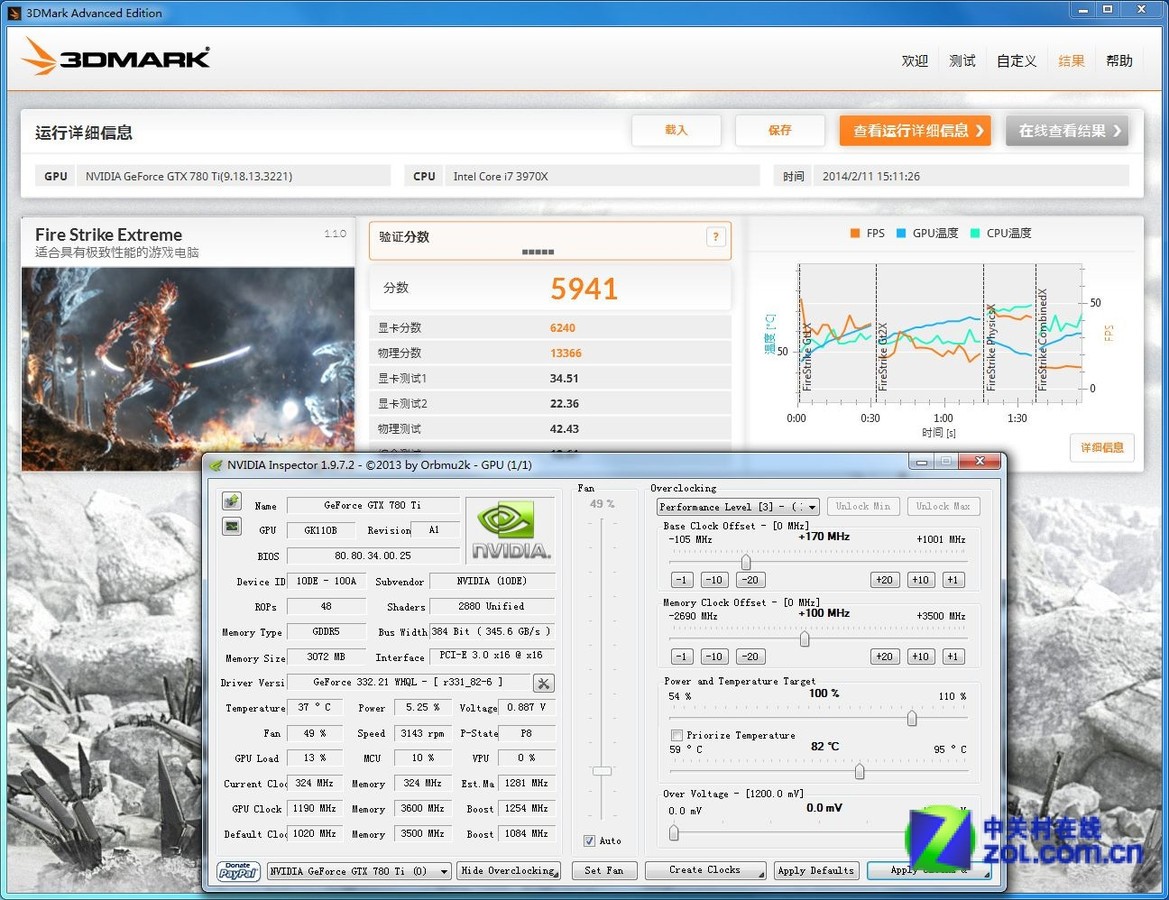
Task: Click Base Clock -20 button
Action: click(750, 580)
